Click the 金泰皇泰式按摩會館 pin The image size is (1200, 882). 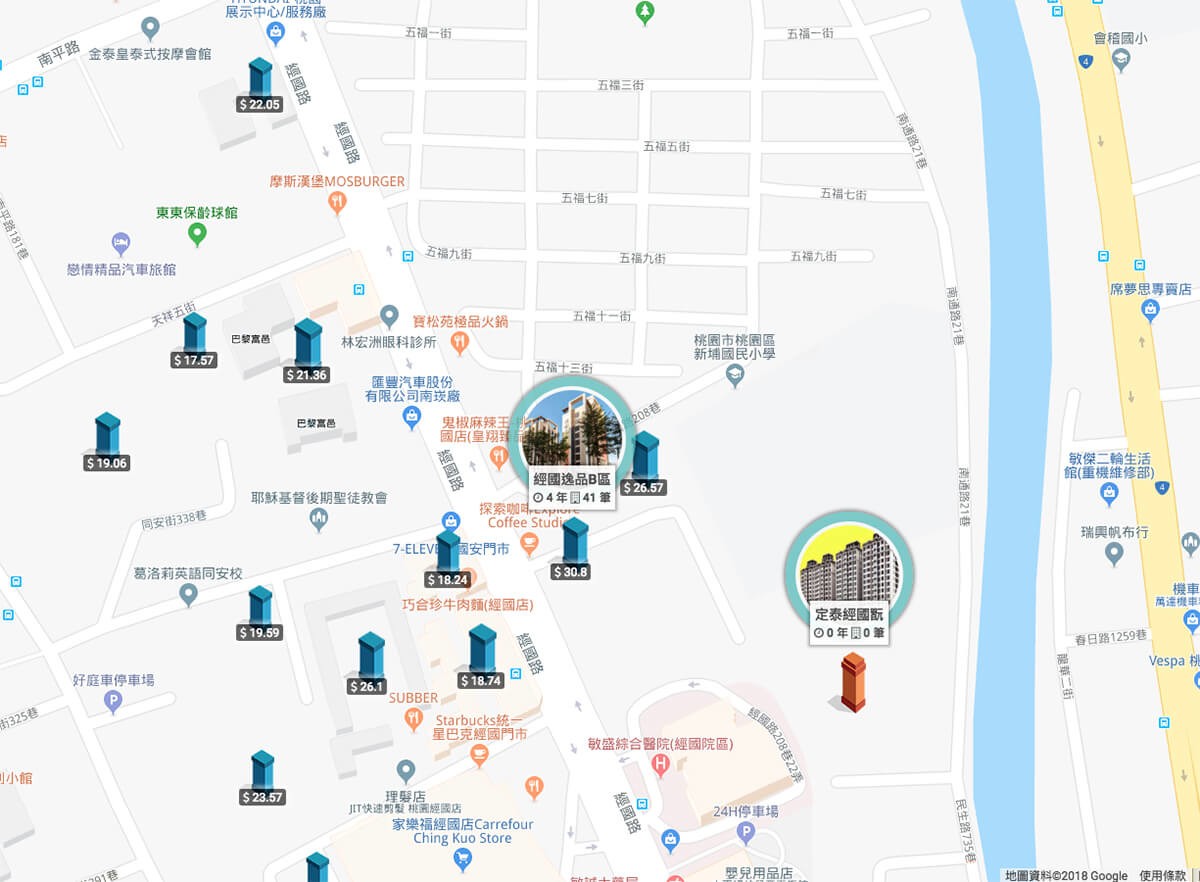tap(151, 28)
